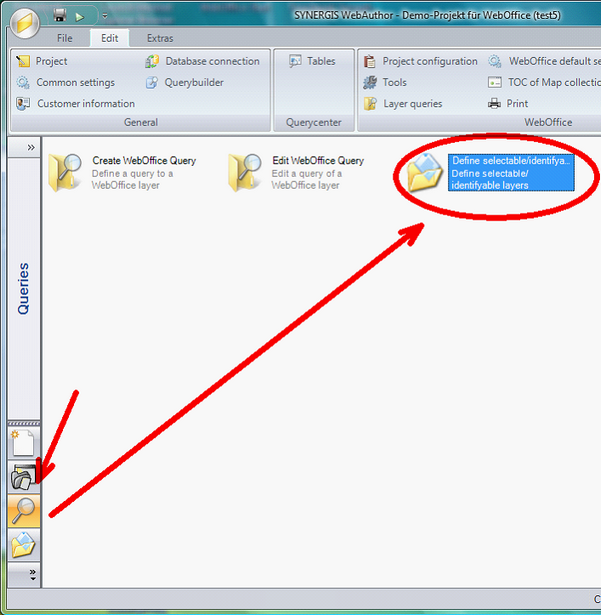Click 'Define a query to a WebOffice layer' description
601x615 pixels.
[132, 179]
